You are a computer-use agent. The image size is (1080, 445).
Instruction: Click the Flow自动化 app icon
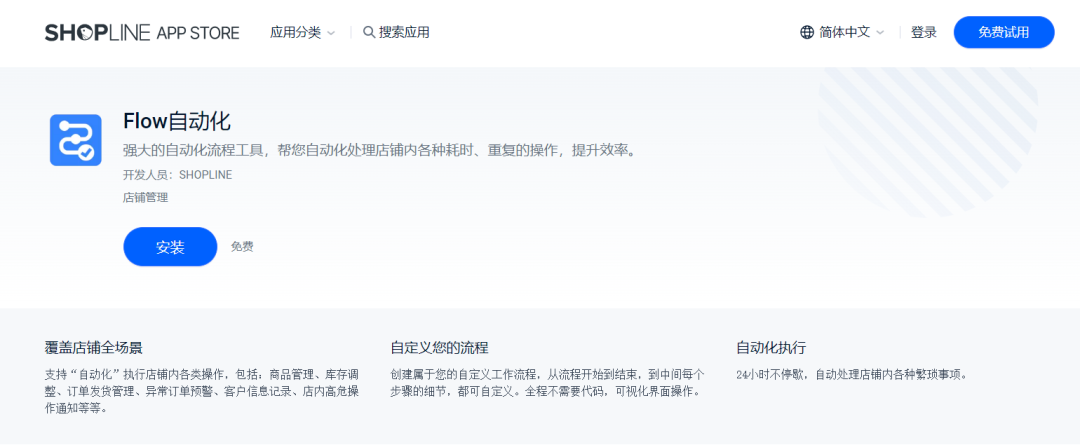pyautogui.click(x=76, y=140)
